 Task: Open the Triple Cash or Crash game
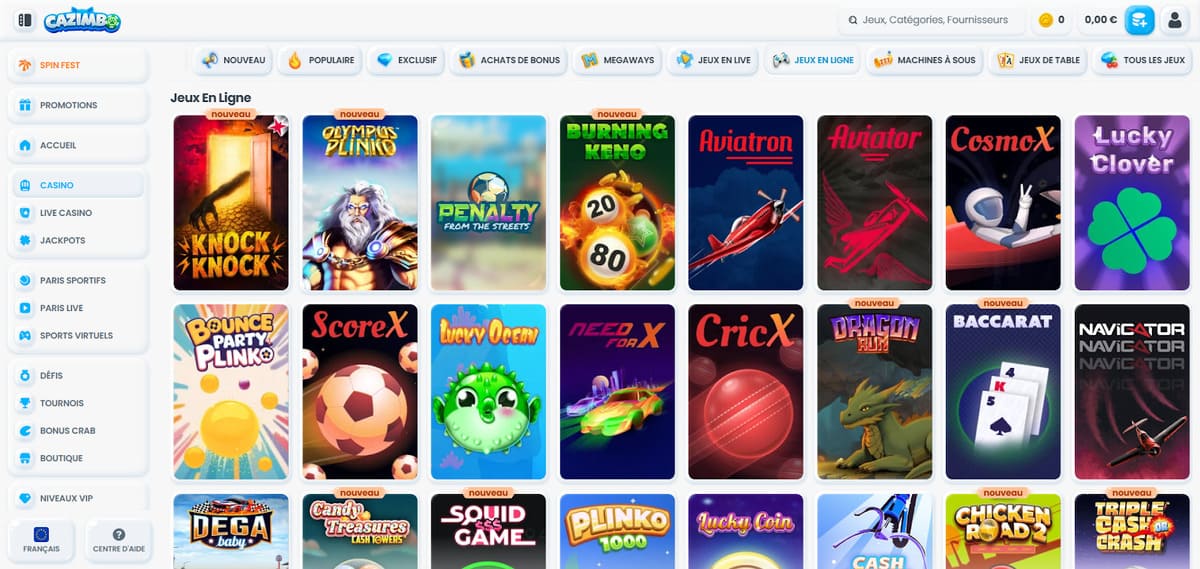[1132, 531]
